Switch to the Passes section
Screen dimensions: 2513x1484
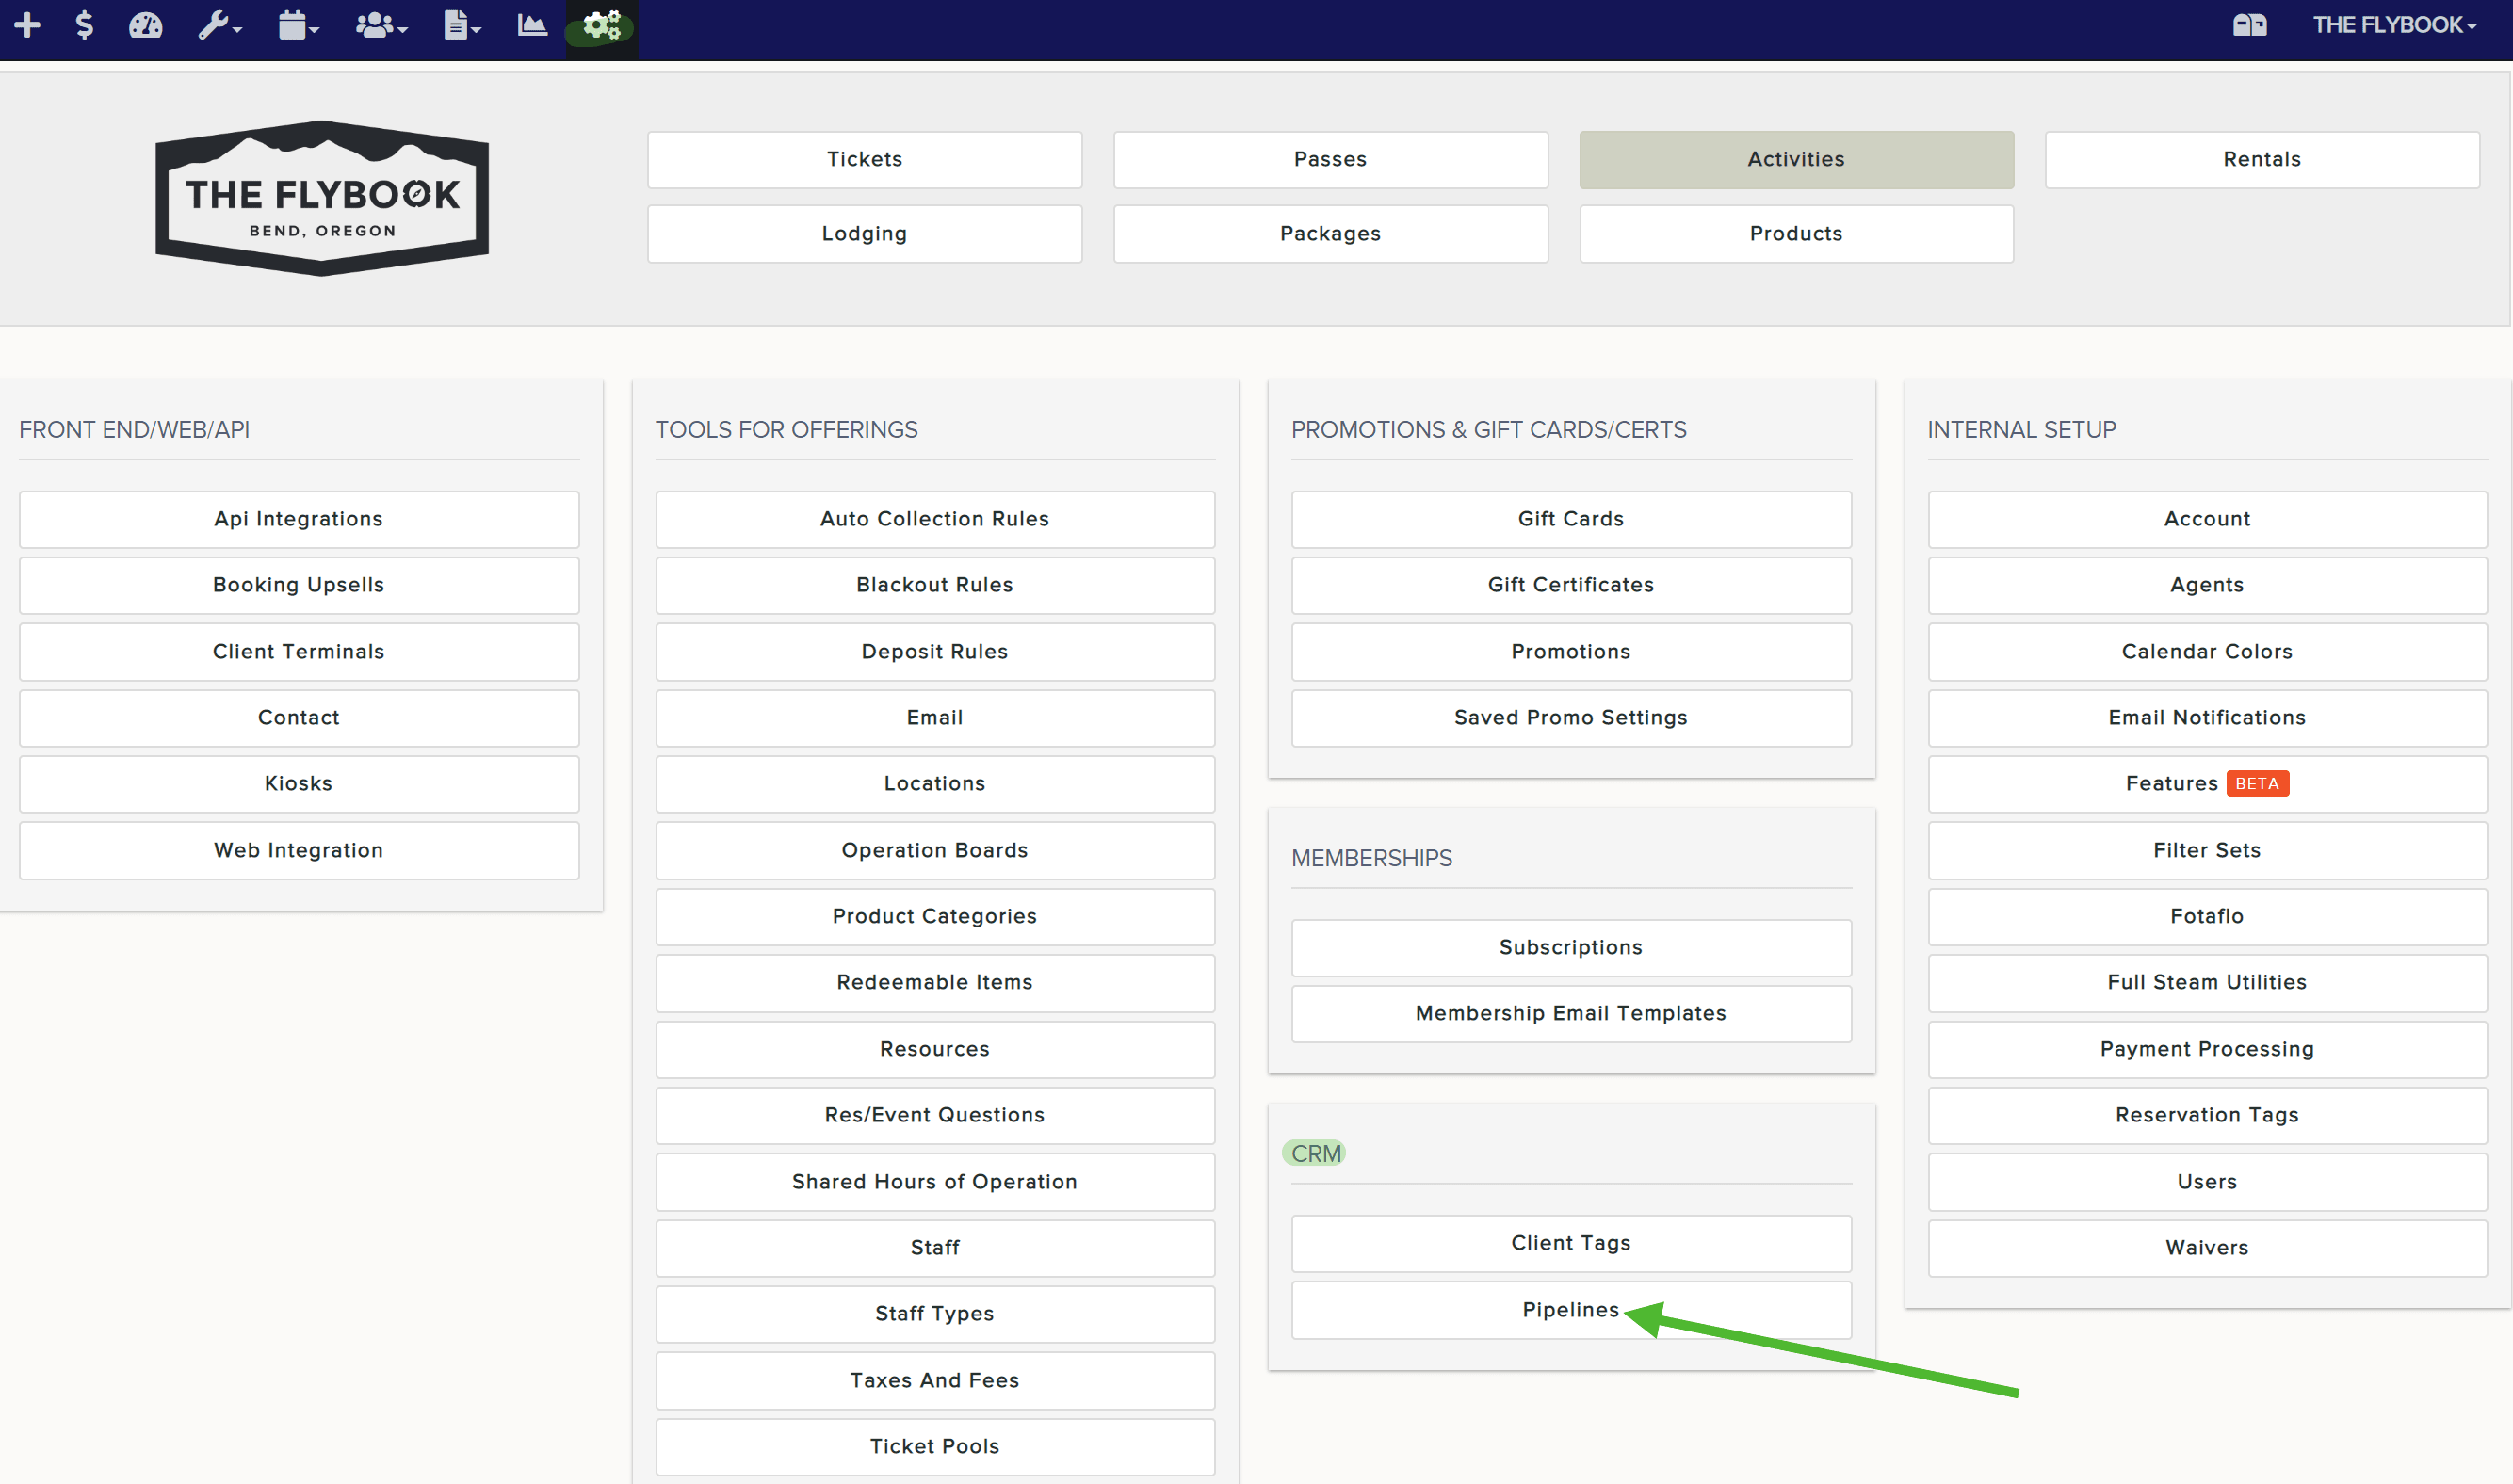tap(1330, 159)
